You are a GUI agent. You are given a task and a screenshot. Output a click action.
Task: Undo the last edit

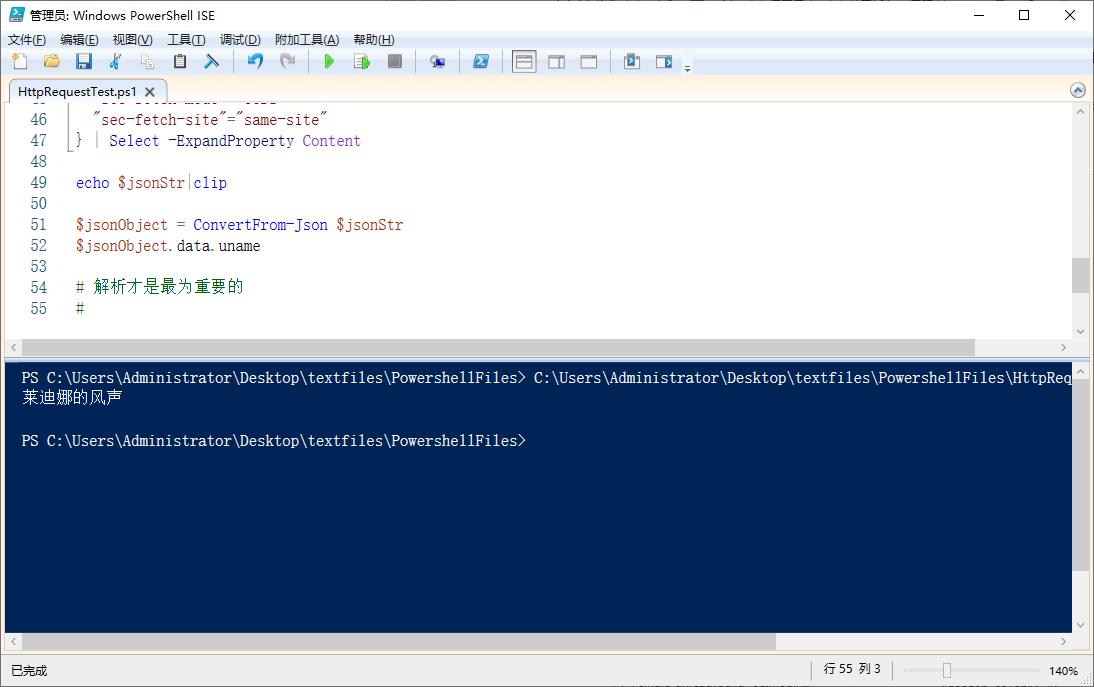point(255,62)
